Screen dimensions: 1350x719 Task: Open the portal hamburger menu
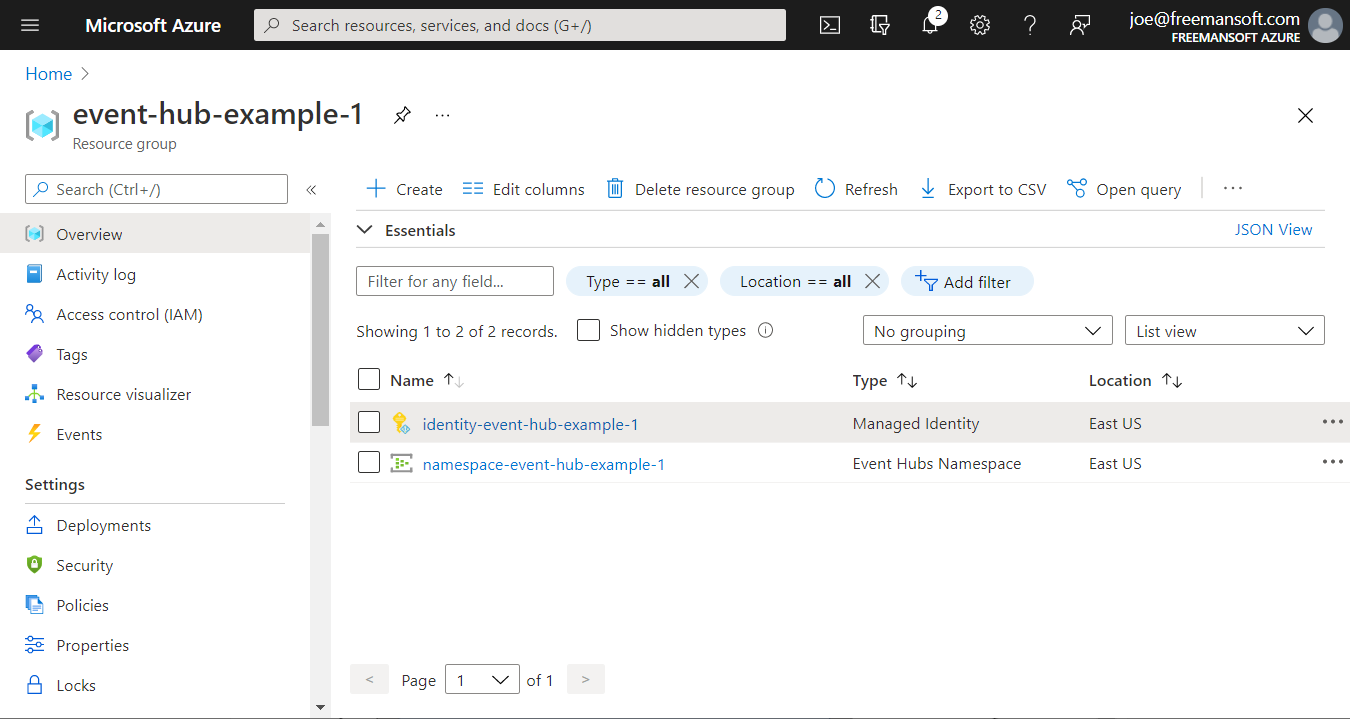(x=29, y=25)
